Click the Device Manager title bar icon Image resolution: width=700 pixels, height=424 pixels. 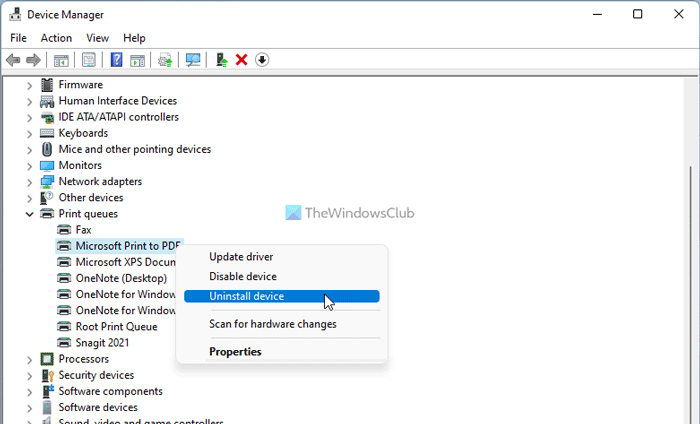[15, 14]
